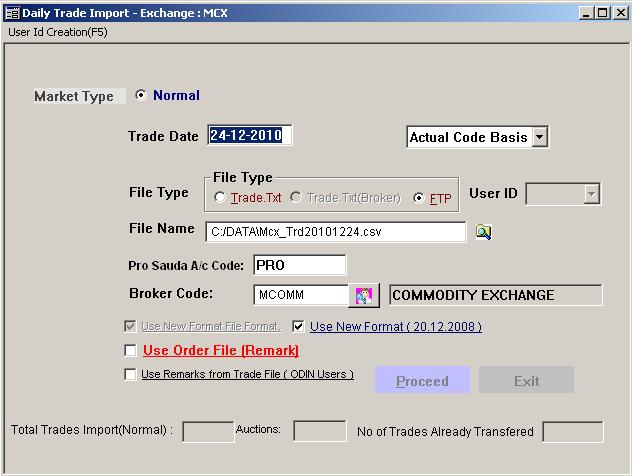This screenshot has width=632, height=476.
Task: Open the User ID dropdown list
Action: click(x=591, y=194)
